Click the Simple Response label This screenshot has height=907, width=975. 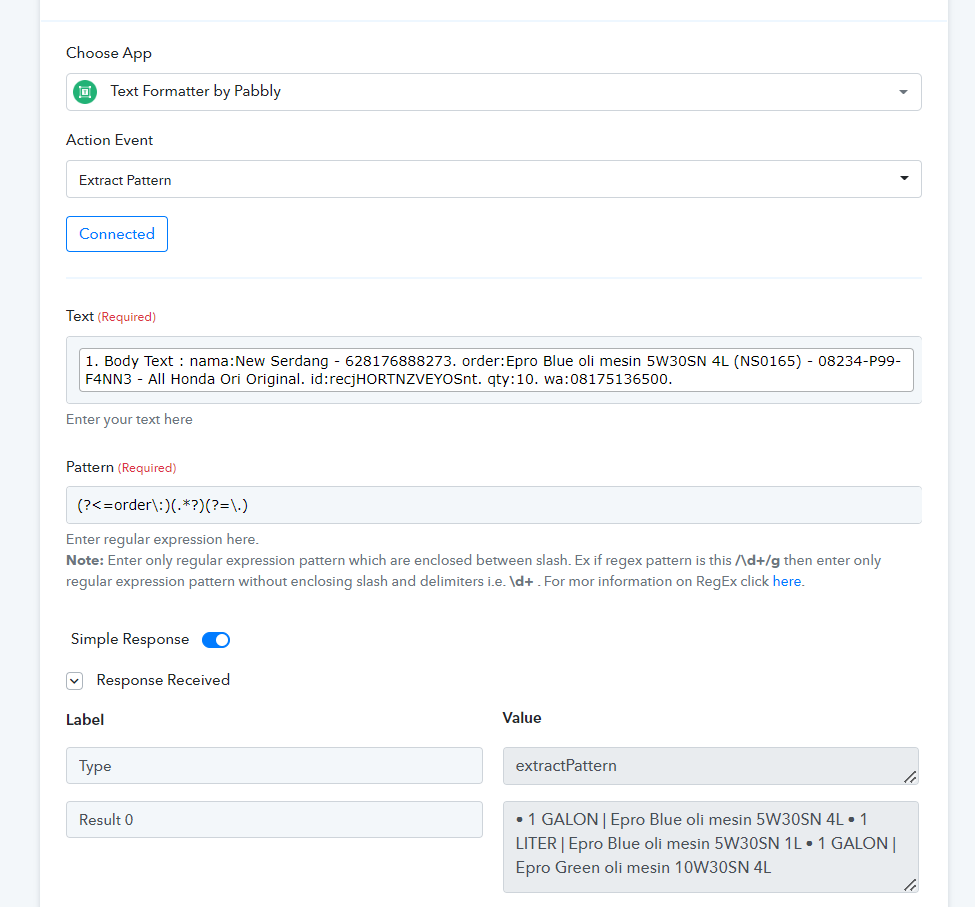130,639
